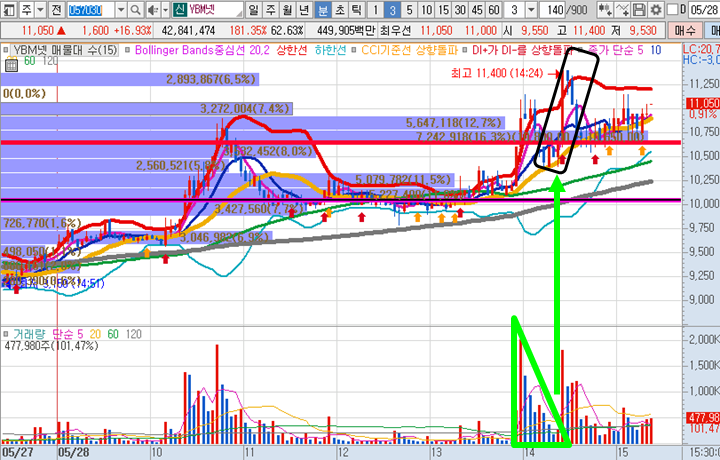Click the Bollinger Bands중심선 20,2 label
720x460 pixels.
point(202,50)
